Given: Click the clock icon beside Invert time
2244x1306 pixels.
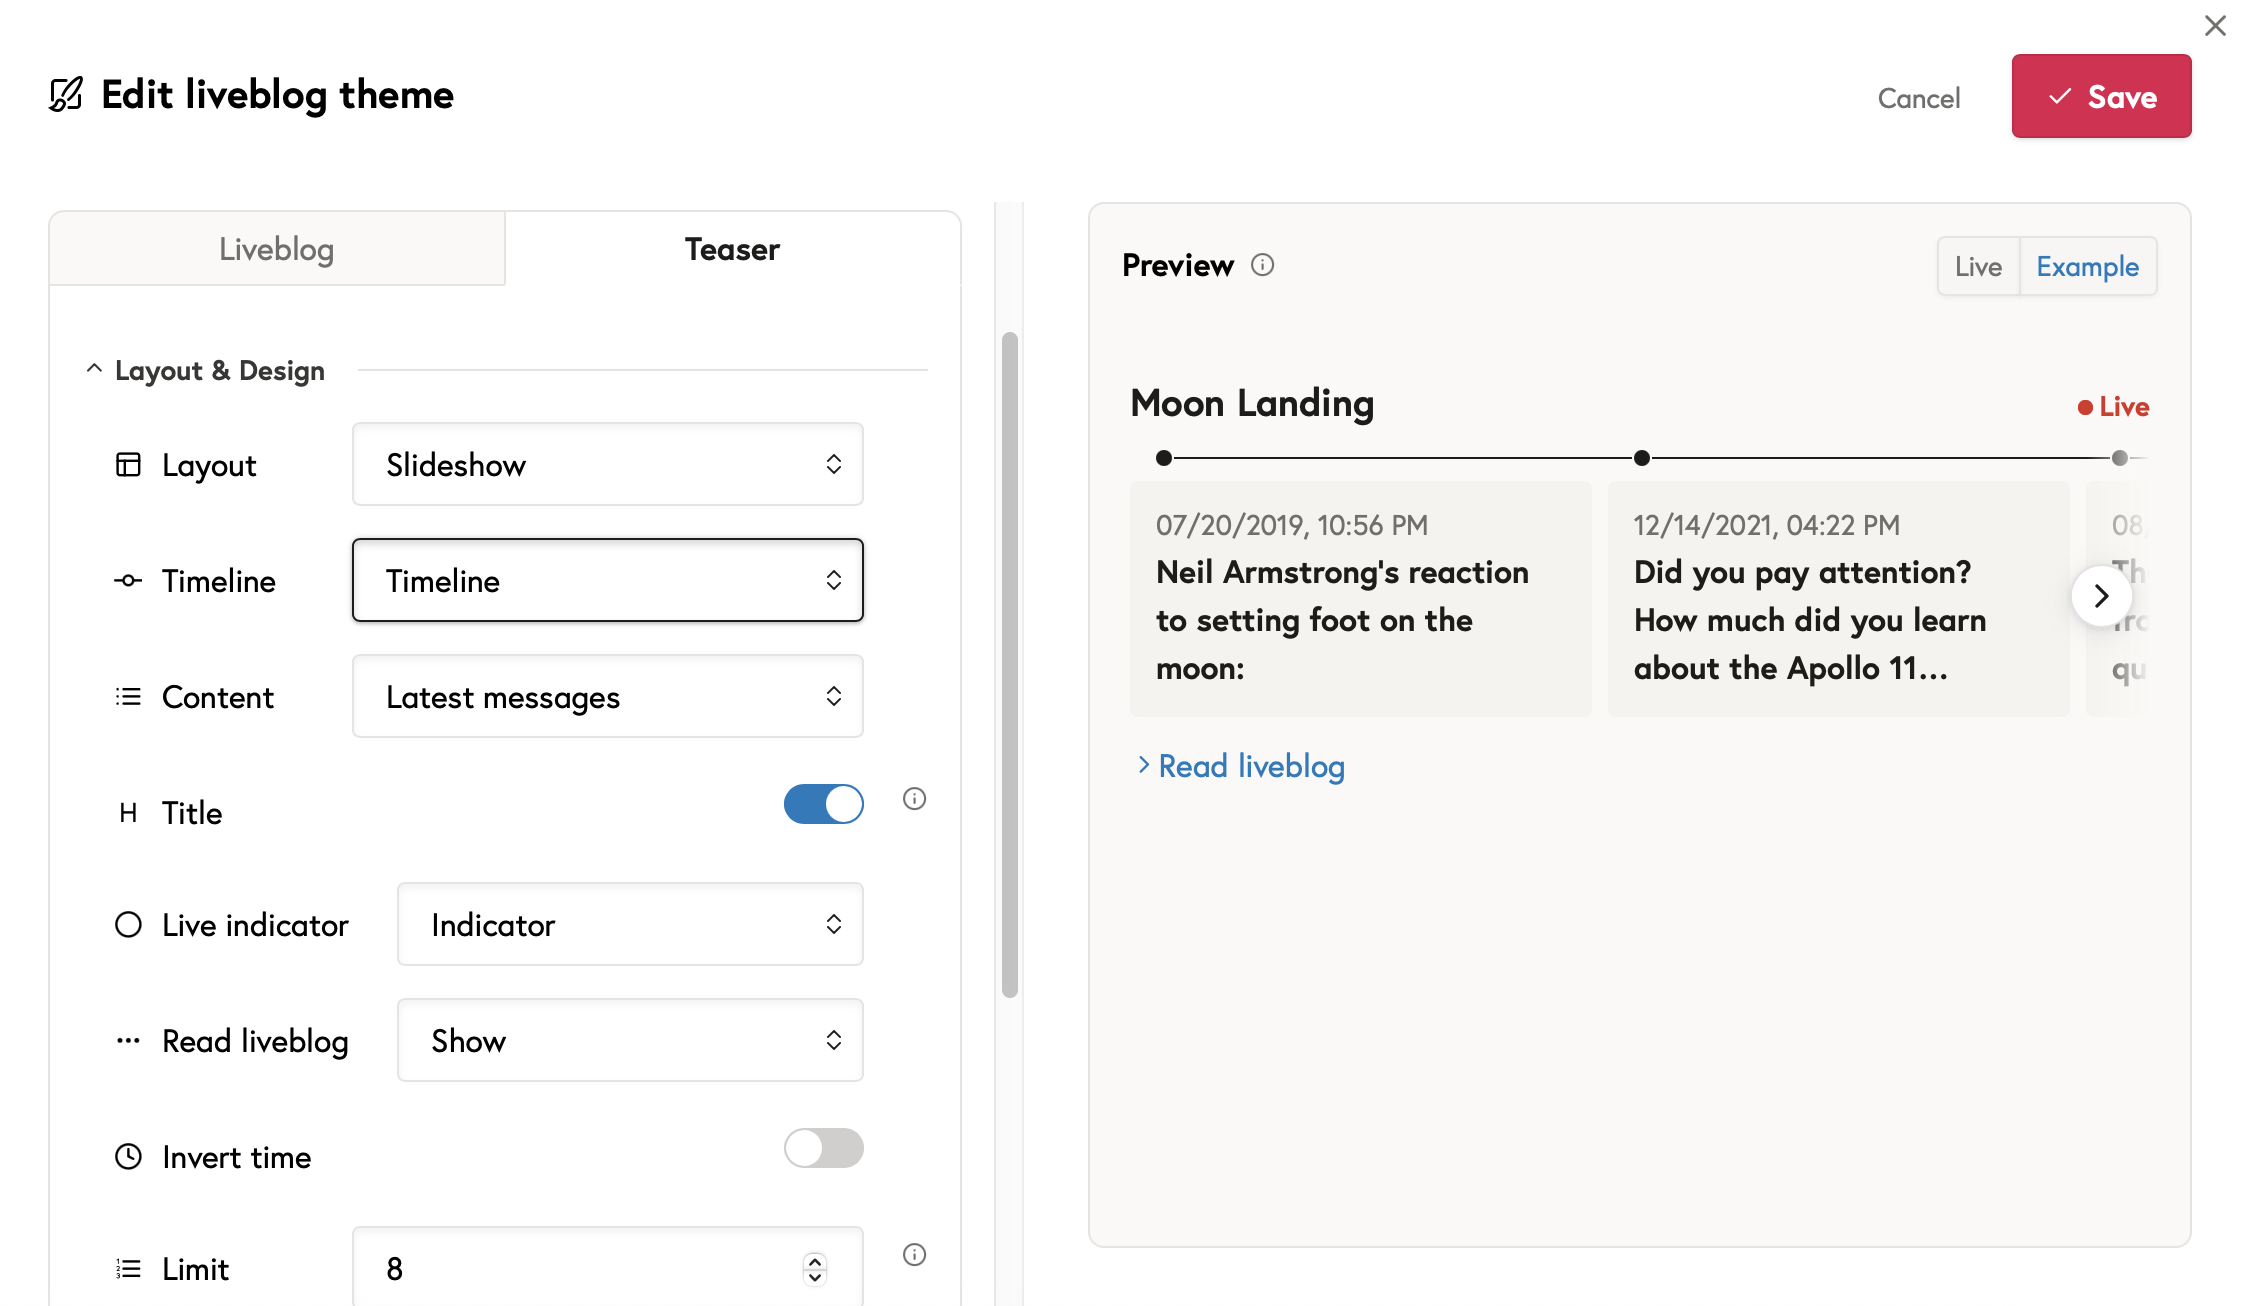Looking at the screenshot, I should (x=128, y=1157).
